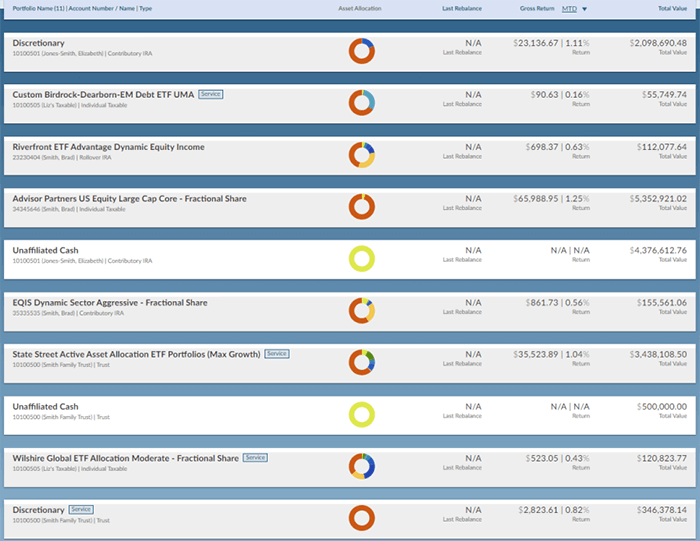This screenshot has width=700, height=541.
Task: Select account text 34345646 (Smith, Brad) Individual Taxable
Action: pos(69,209)
